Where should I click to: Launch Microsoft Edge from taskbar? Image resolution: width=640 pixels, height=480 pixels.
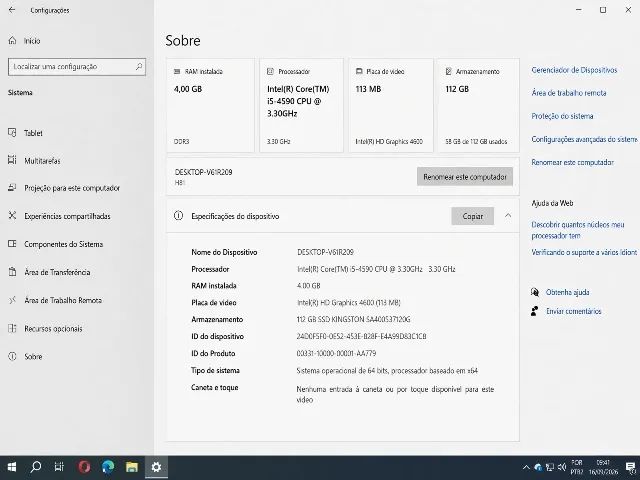click(108, 467)
